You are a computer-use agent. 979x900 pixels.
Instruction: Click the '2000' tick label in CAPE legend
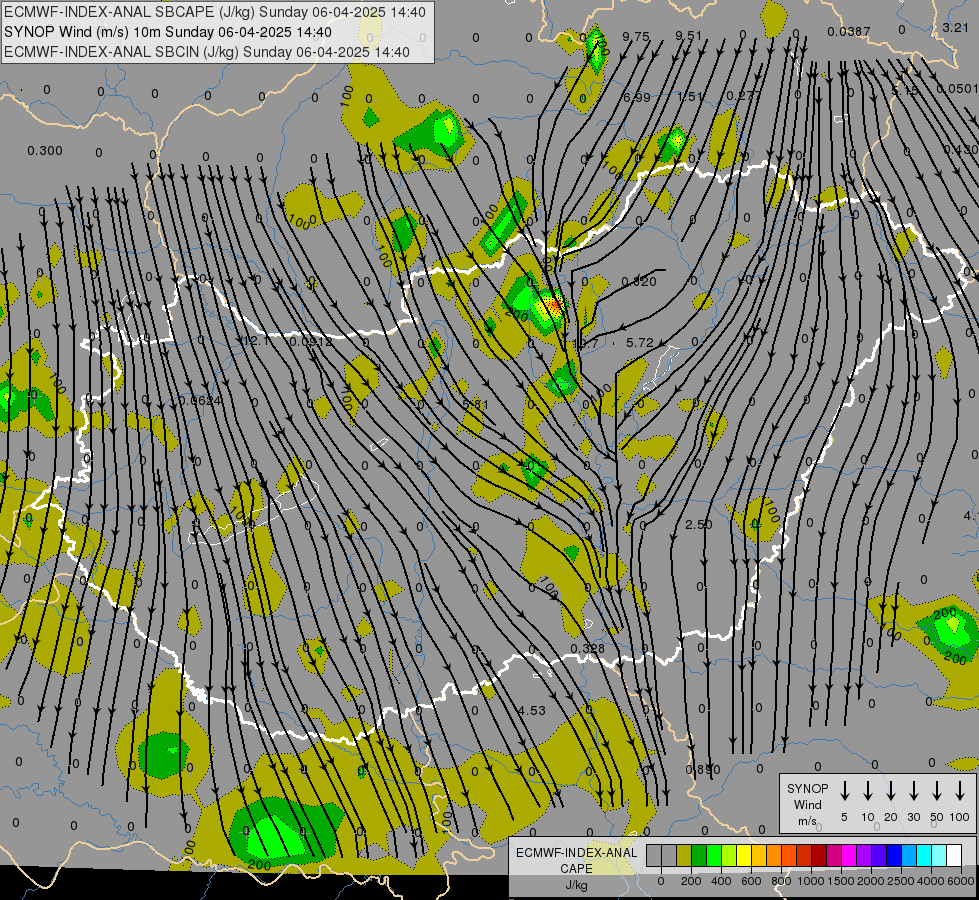[x=870, y=881]
